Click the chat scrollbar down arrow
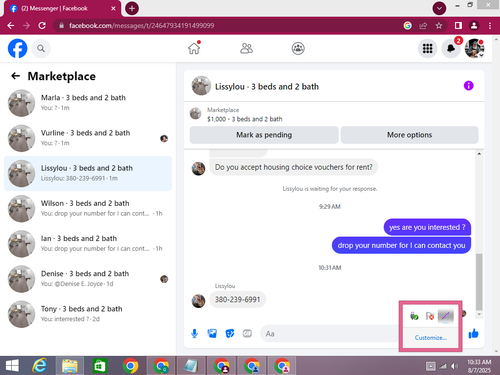500x375 pixels. coord(479,314)
